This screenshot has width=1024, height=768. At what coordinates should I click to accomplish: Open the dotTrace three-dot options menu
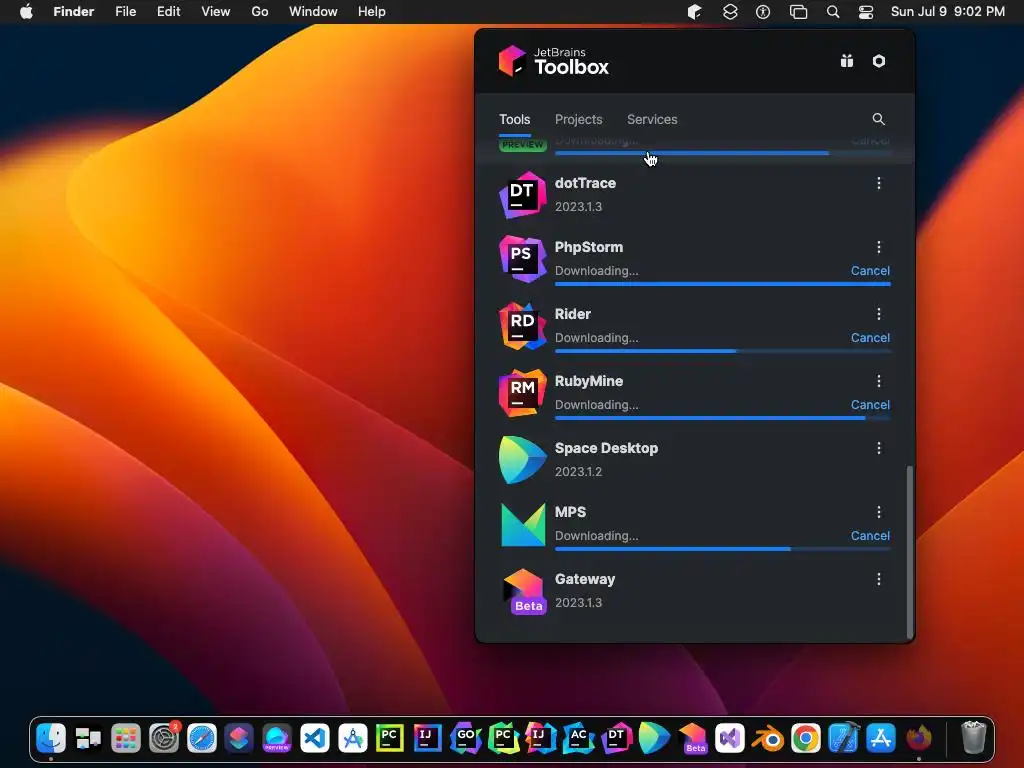[x=879, y=183]
